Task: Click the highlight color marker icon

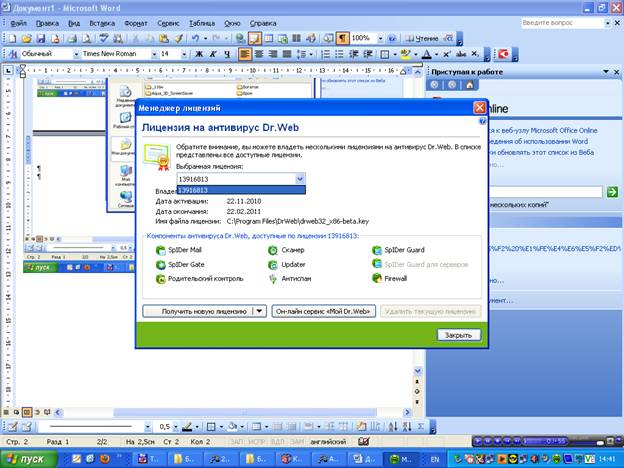Action: tap(406, 54)
